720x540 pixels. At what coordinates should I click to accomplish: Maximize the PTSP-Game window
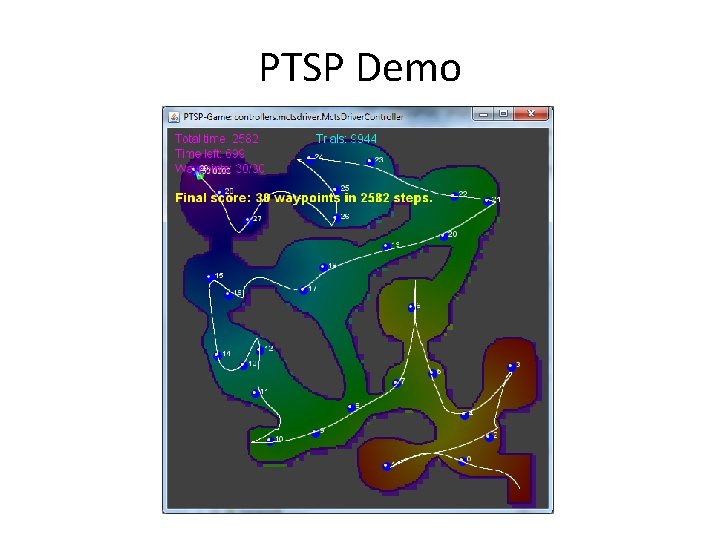point(503,114)
